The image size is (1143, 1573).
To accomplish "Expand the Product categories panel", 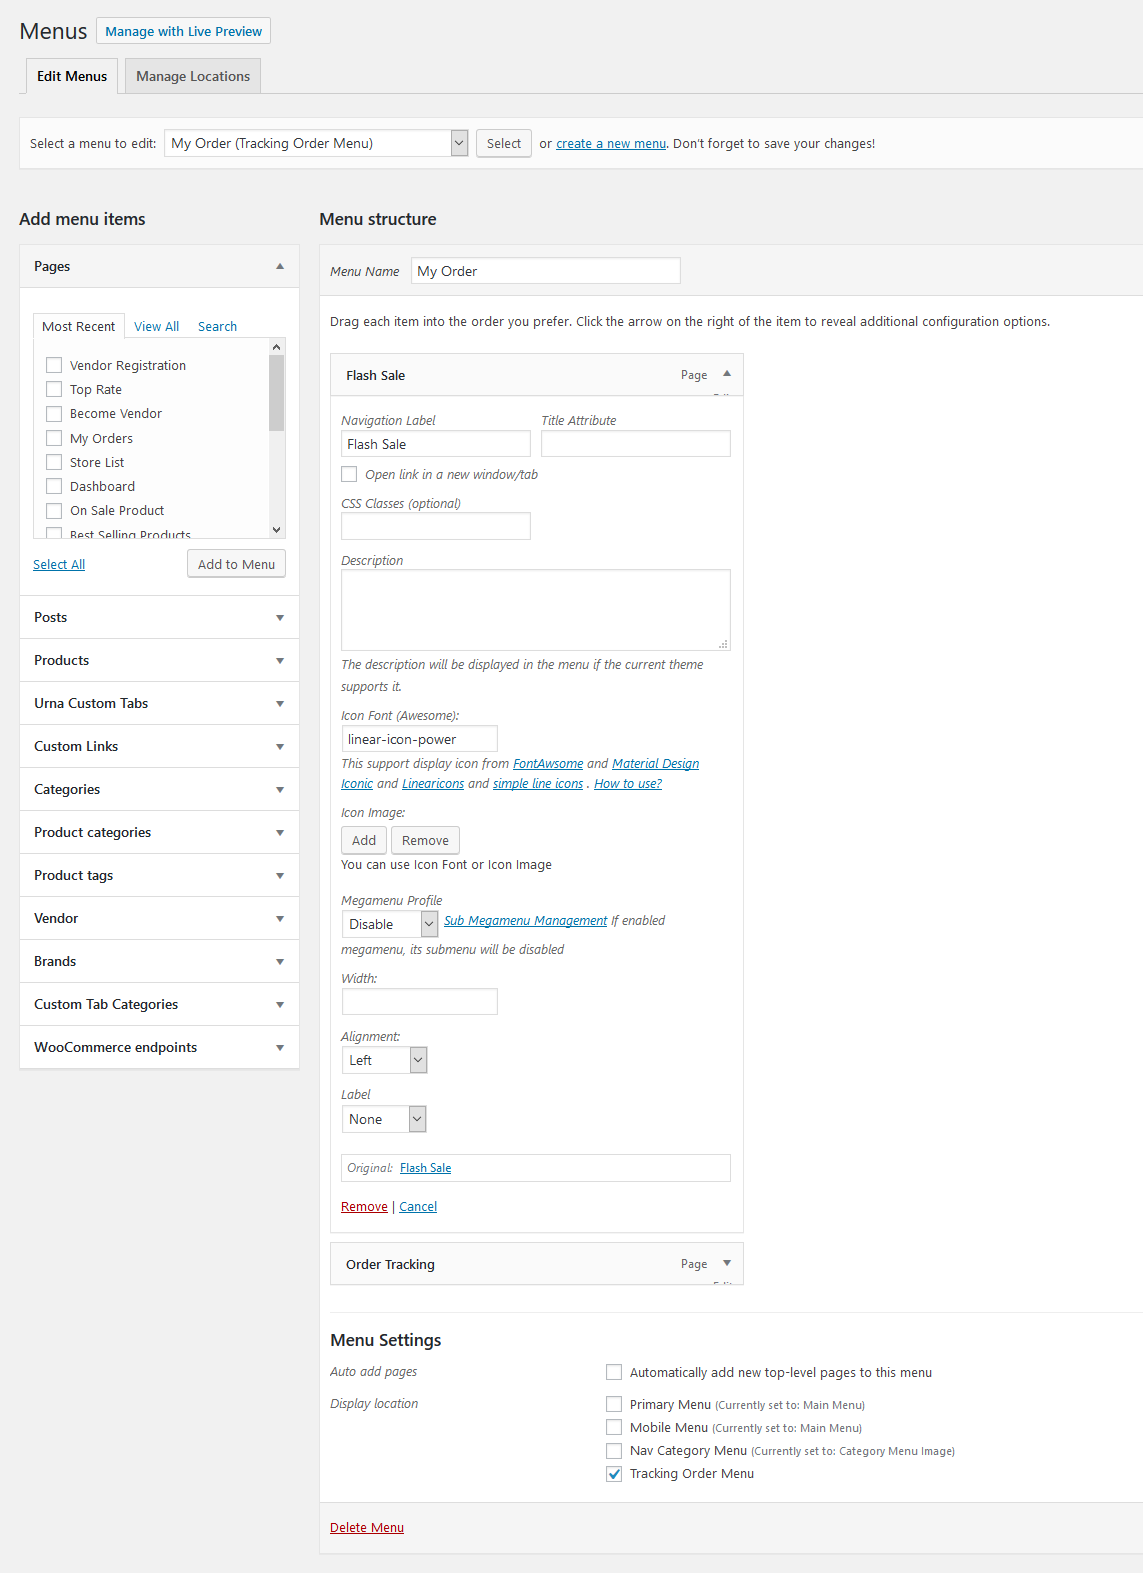I will point(159,832).
